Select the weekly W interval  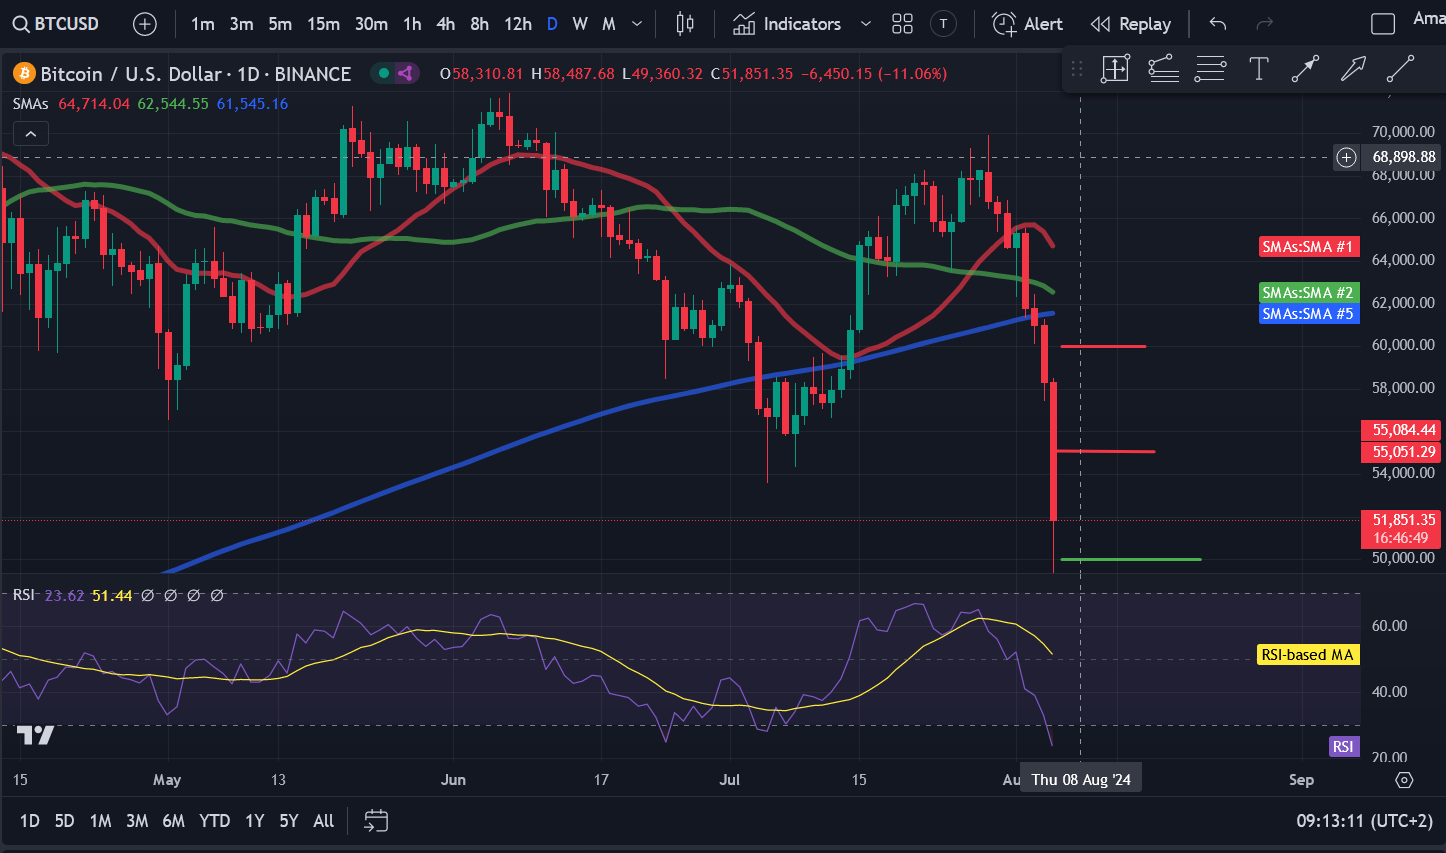tap(580, 24)
